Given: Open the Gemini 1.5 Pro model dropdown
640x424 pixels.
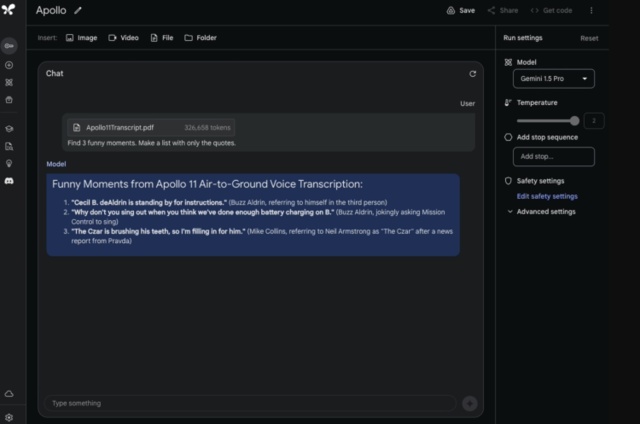Looking at the screenshot, I should click(x=554, y=78).
